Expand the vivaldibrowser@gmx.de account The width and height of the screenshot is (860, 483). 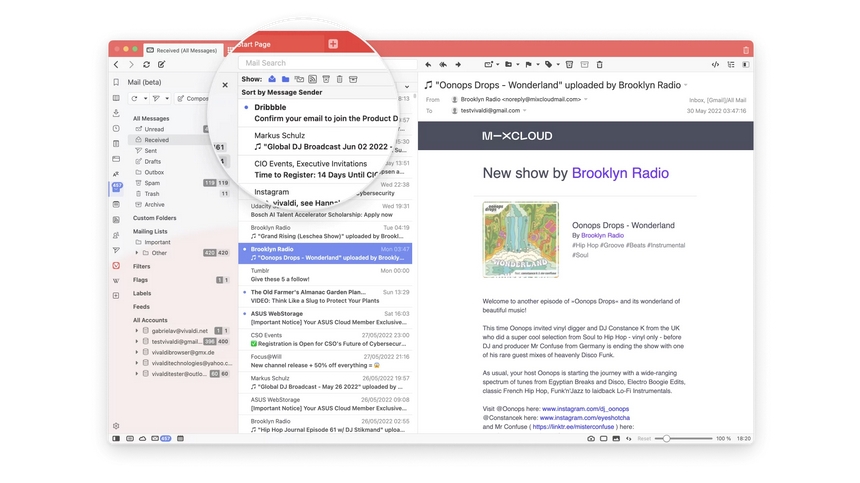pyautogui.click(x=137, y=352)
